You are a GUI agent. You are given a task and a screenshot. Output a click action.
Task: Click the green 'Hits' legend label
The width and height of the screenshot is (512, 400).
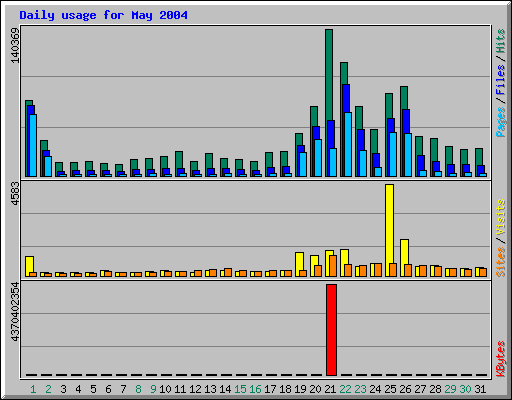[x=500, y=41]
